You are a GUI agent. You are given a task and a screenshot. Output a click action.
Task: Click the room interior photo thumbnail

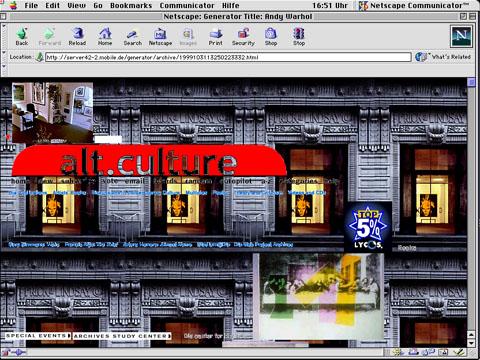click(53, 113)
